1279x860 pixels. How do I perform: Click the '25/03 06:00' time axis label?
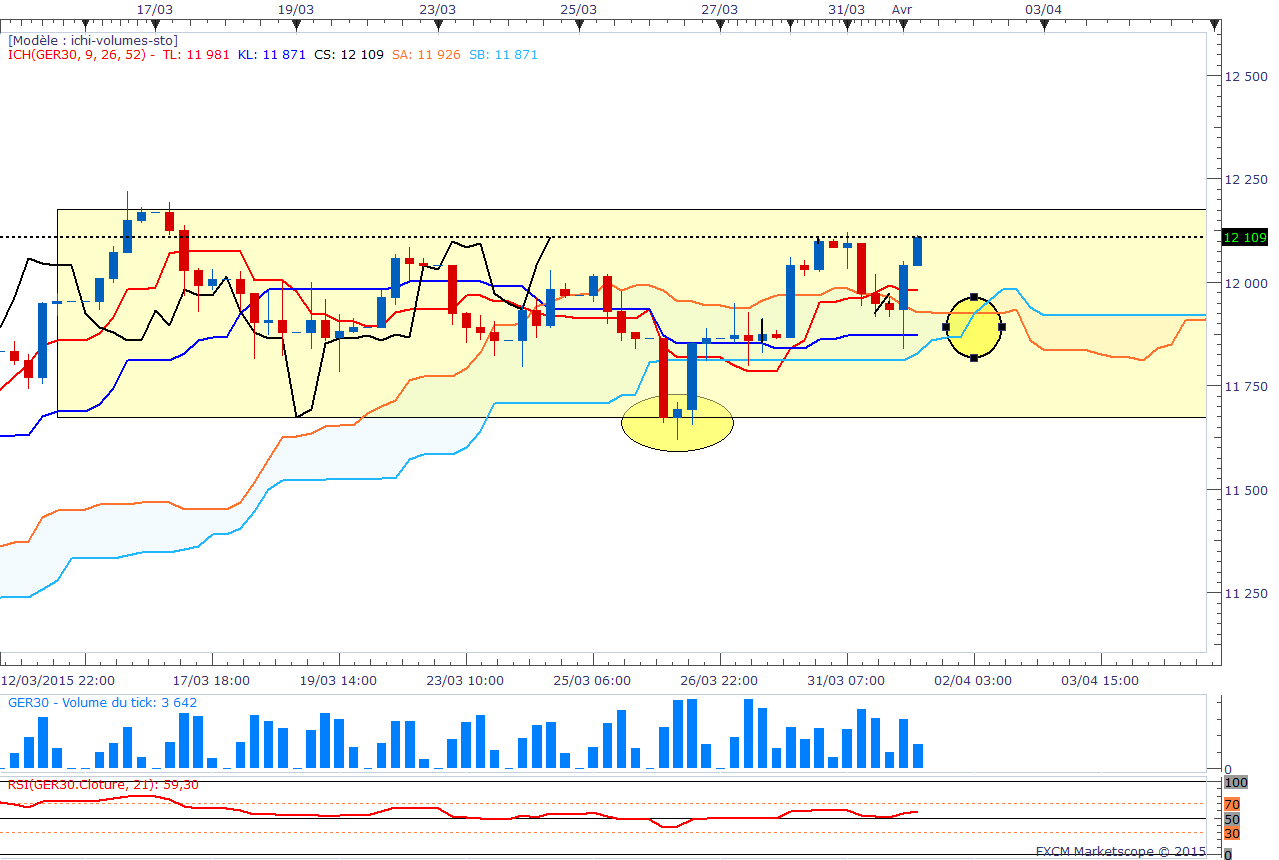pos(593,680)
